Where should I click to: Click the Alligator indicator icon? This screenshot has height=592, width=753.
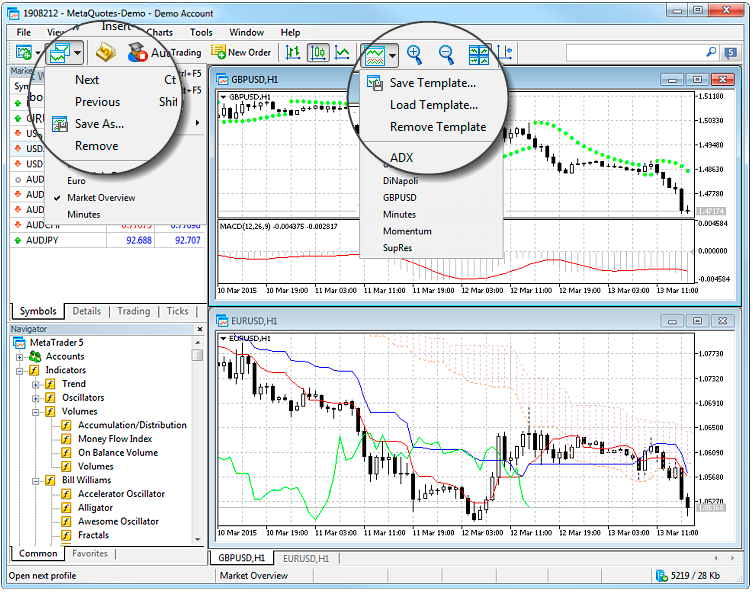[x=66, y=508]
